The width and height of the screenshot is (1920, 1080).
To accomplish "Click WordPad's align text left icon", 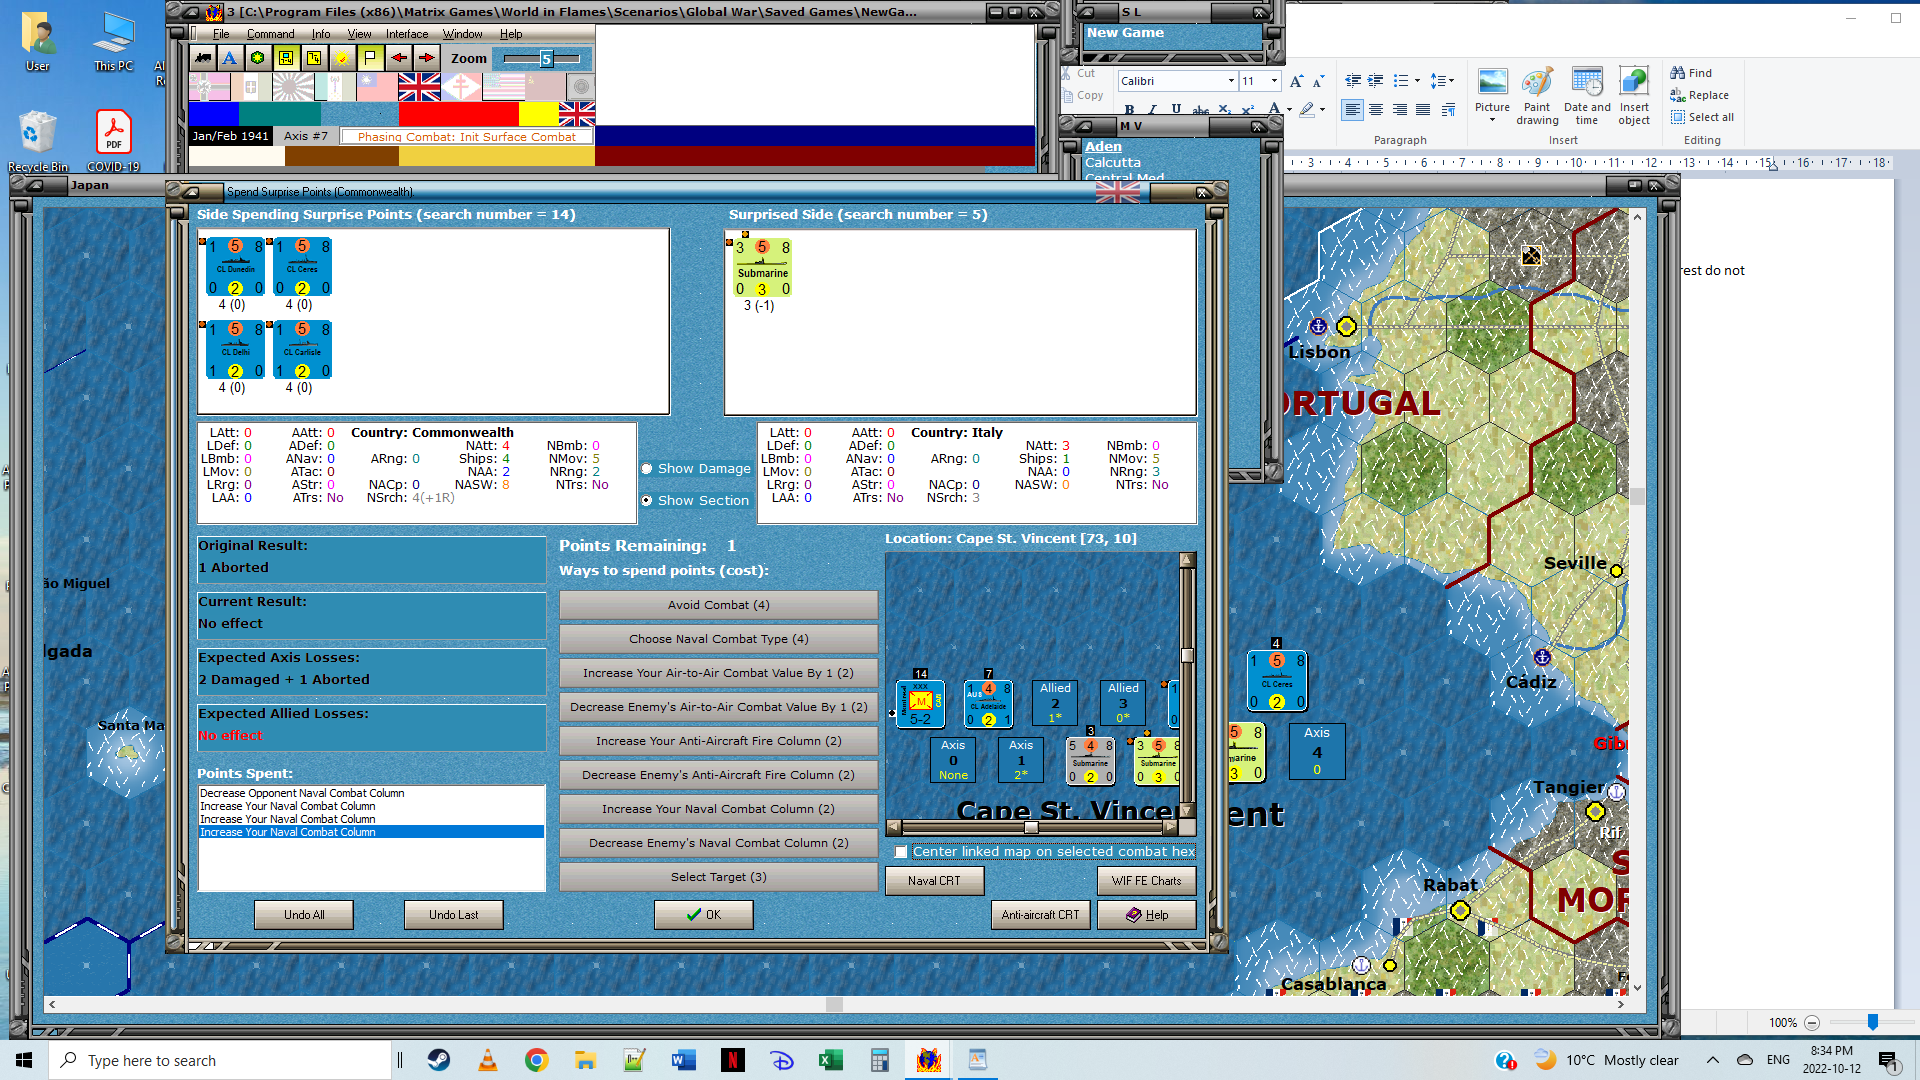I will pos(1352,110).
